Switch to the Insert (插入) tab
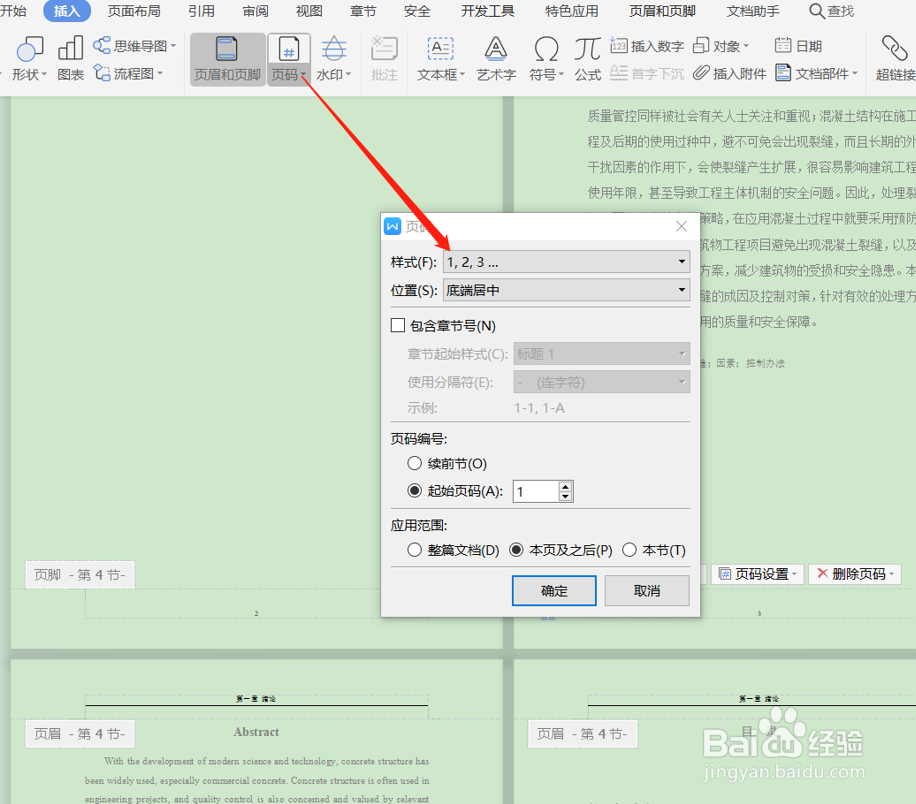This screenshot has width=916, height=804. [x=67, y=11]
